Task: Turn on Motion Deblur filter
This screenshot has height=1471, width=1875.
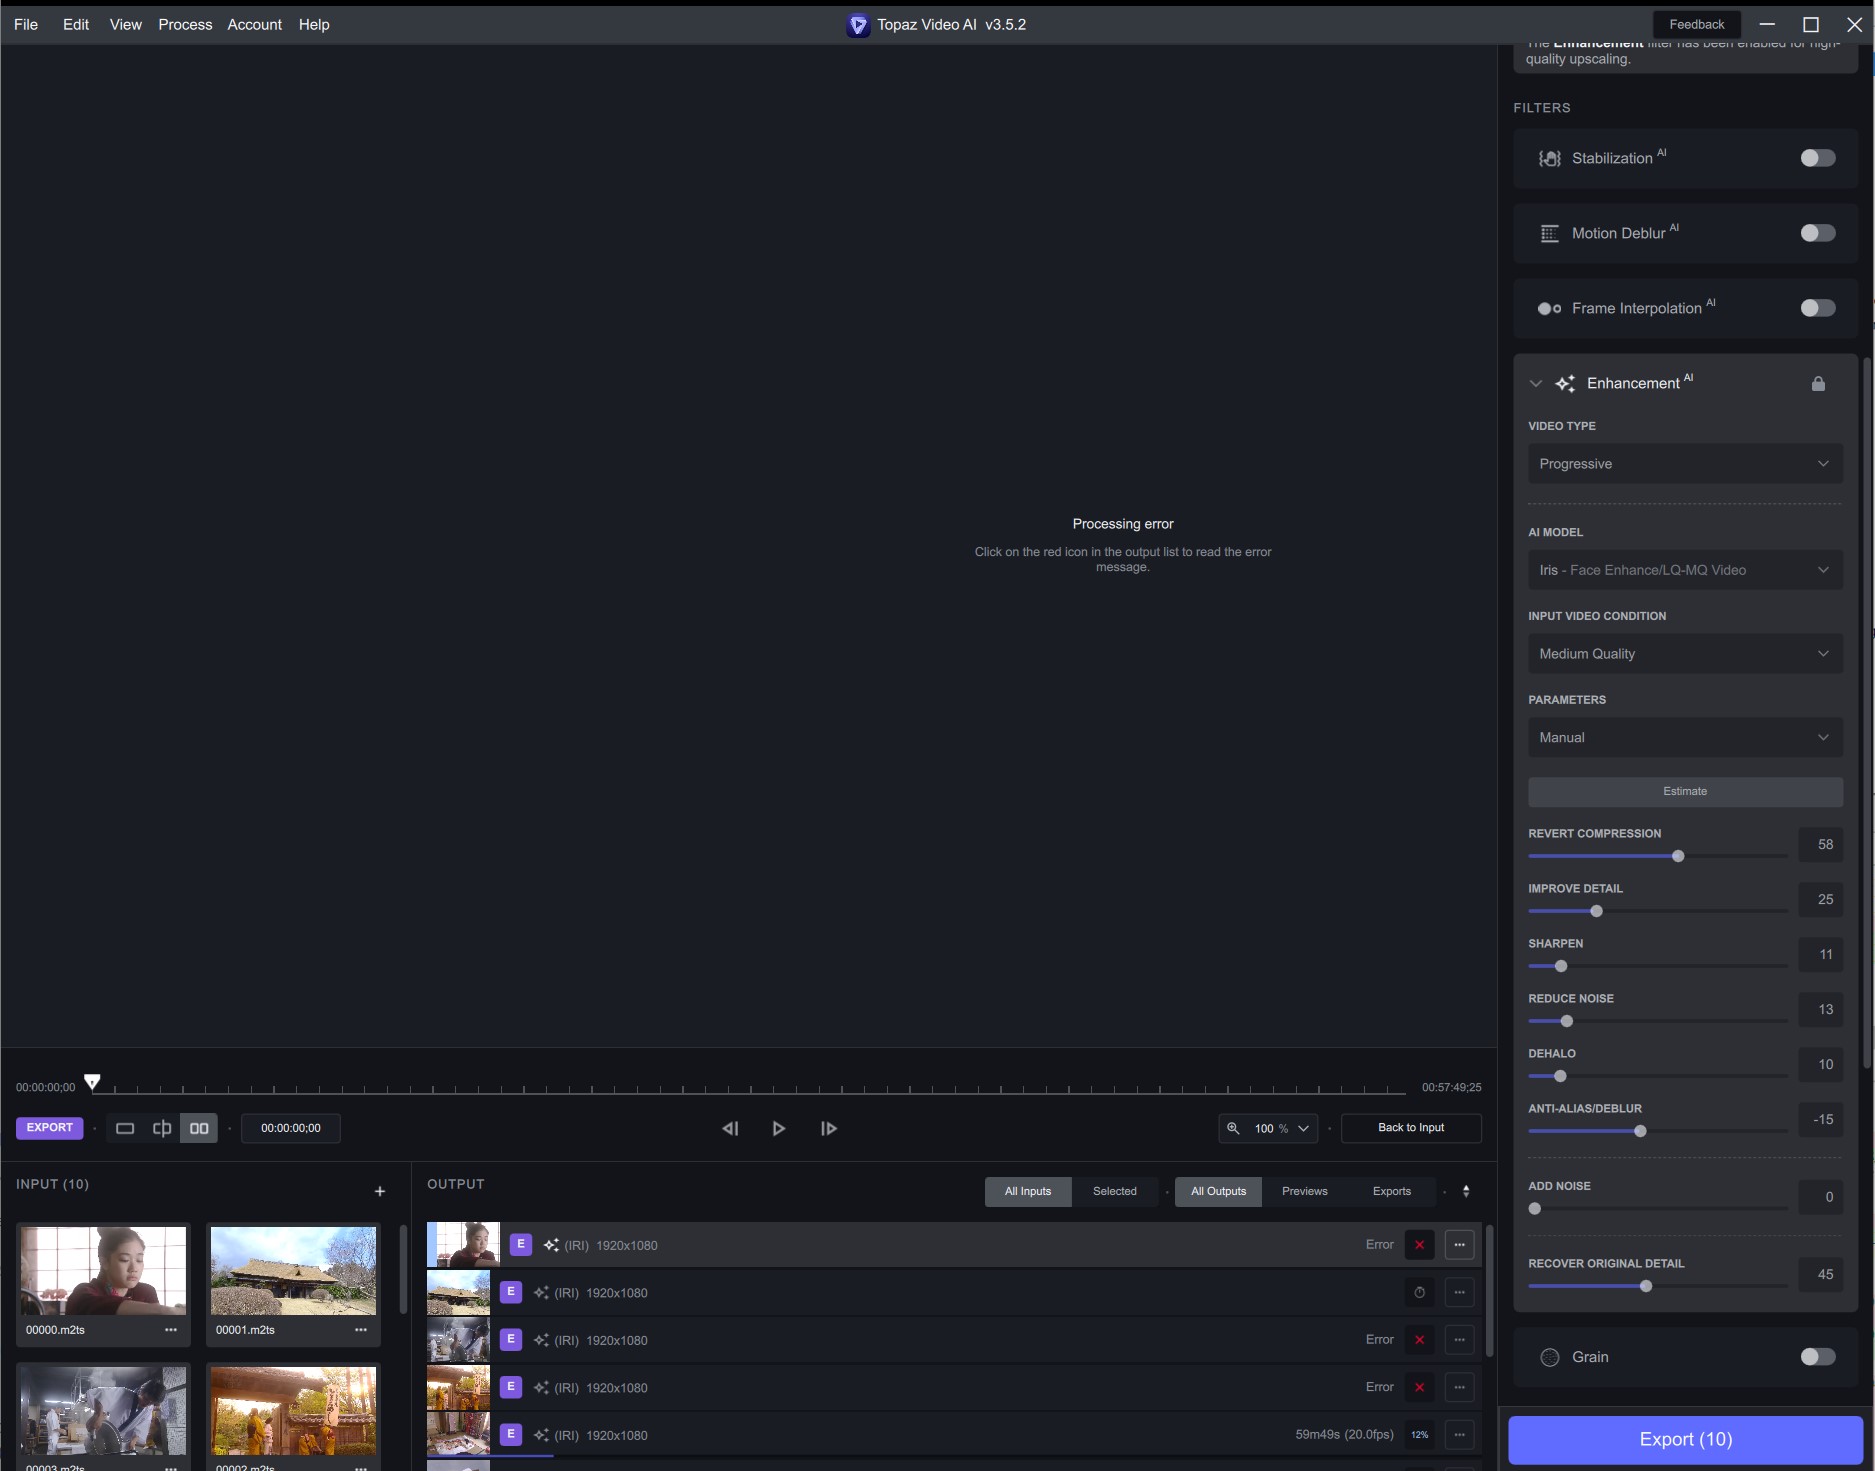Action: point(1817,233)
